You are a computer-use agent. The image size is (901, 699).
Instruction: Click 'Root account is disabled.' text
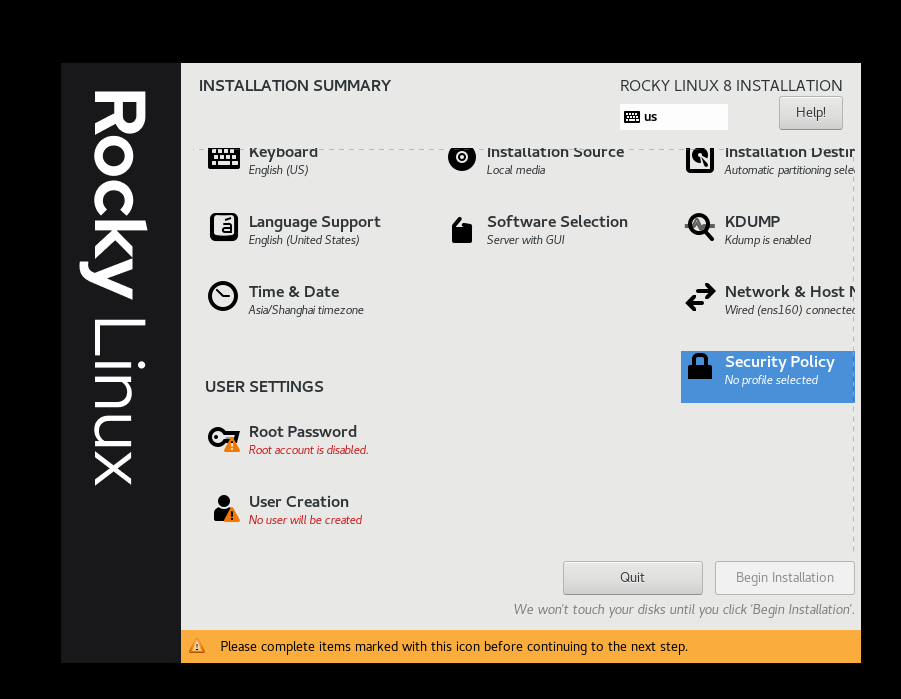tap(309, 450)
